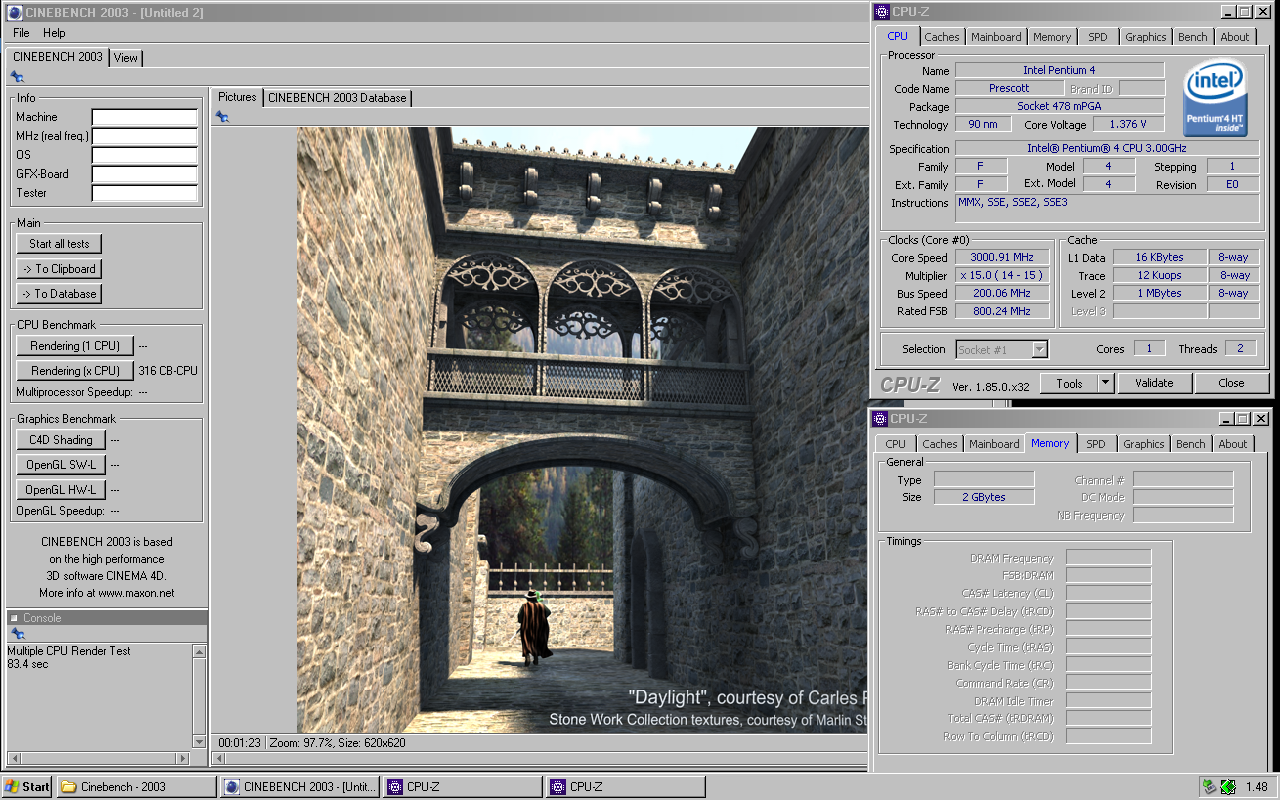Click CPU-Z Close button

click(1231, 383)
